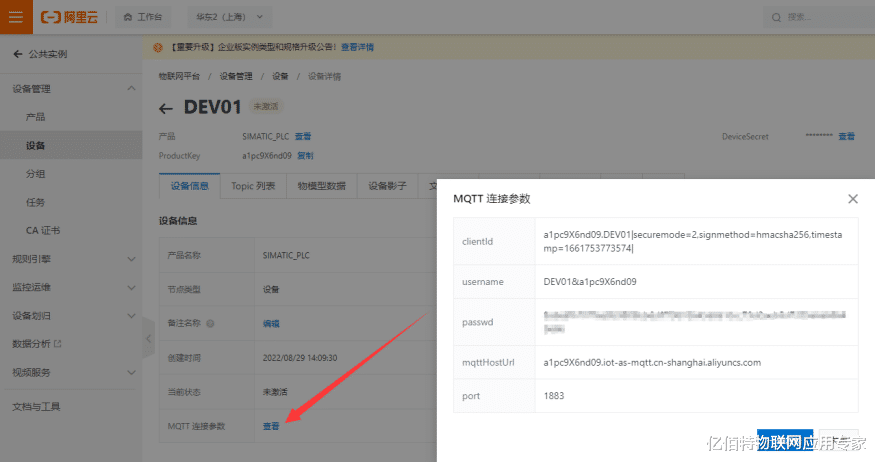Focus the top search box
This screenshot has height=462, width=875.
(x=819, y=17)
